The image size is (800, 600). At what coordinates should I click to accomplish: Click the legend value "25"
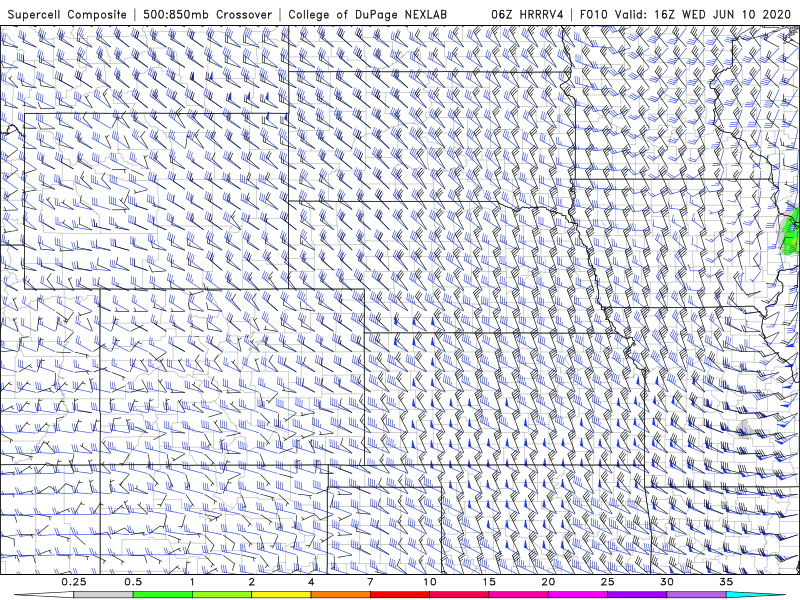point(608,582)
